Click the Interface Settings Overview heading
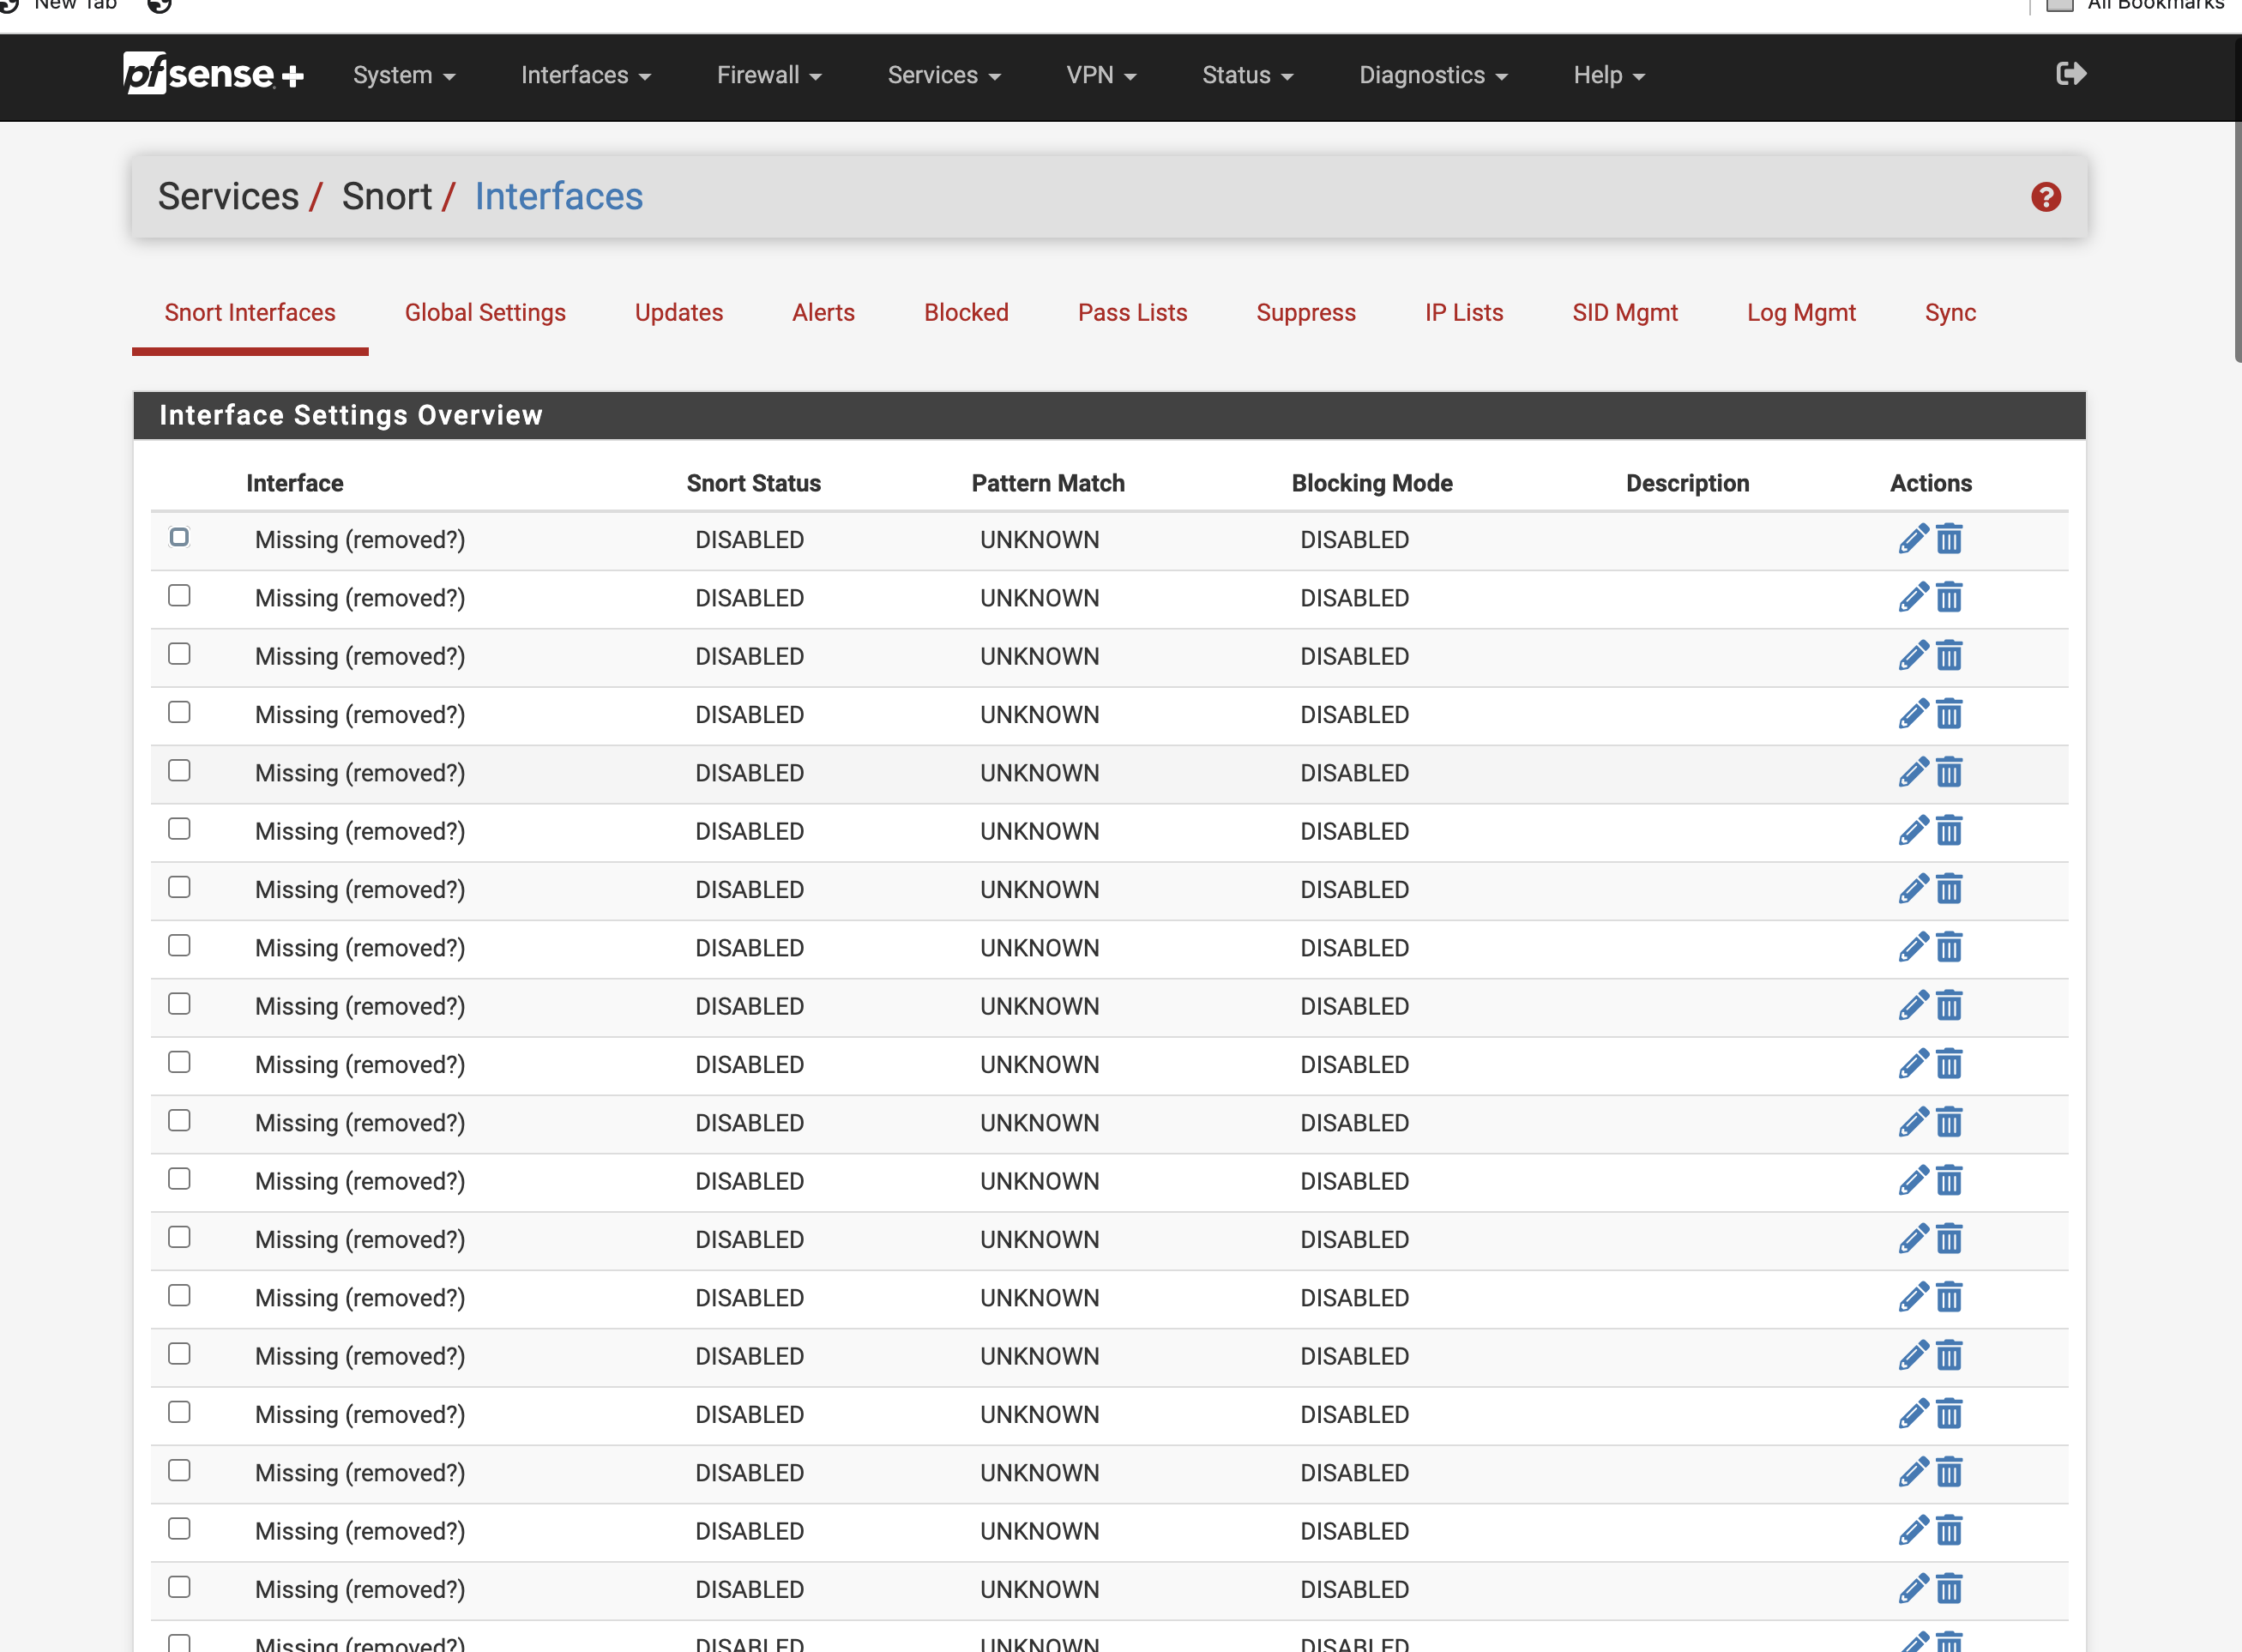The image size is (2242, 1652). click(351, 415)
